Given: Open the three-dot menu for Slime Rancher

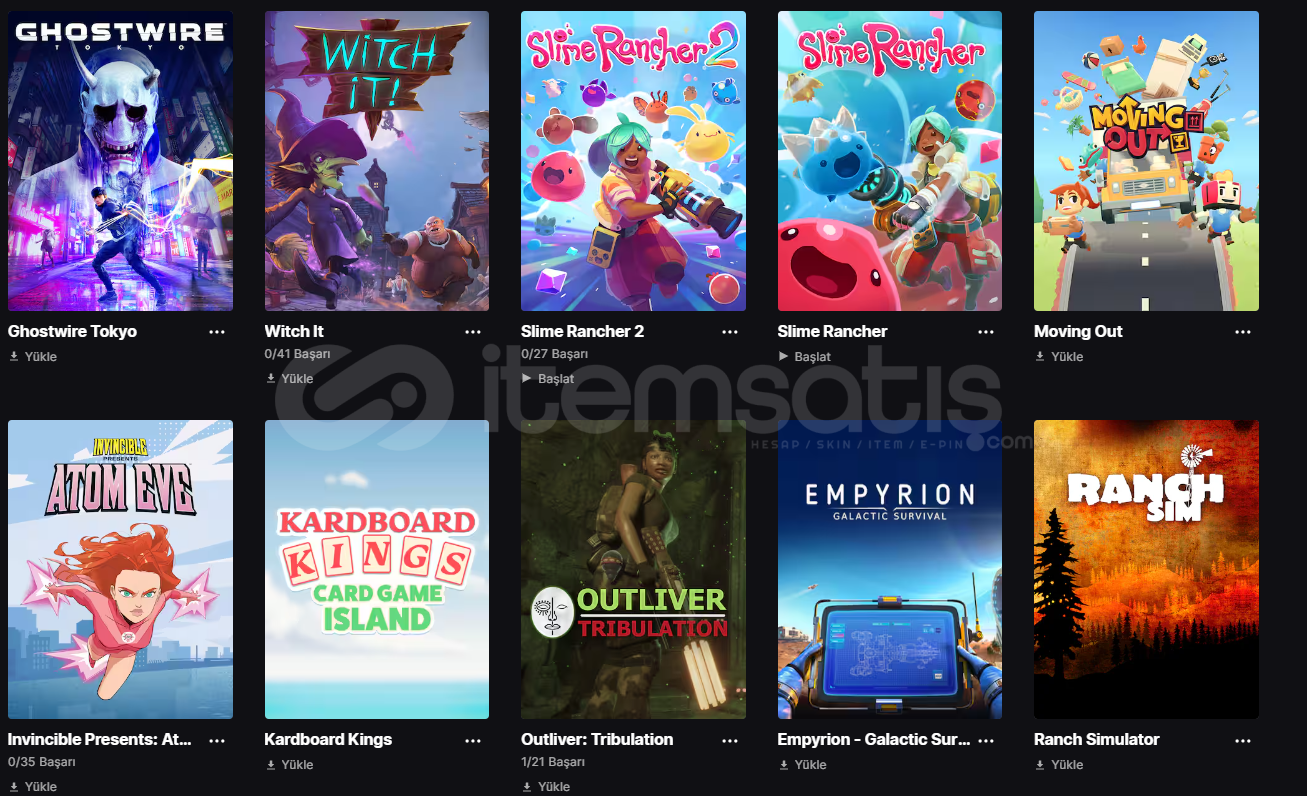Looking at the screenshot, I should [986, 332].
